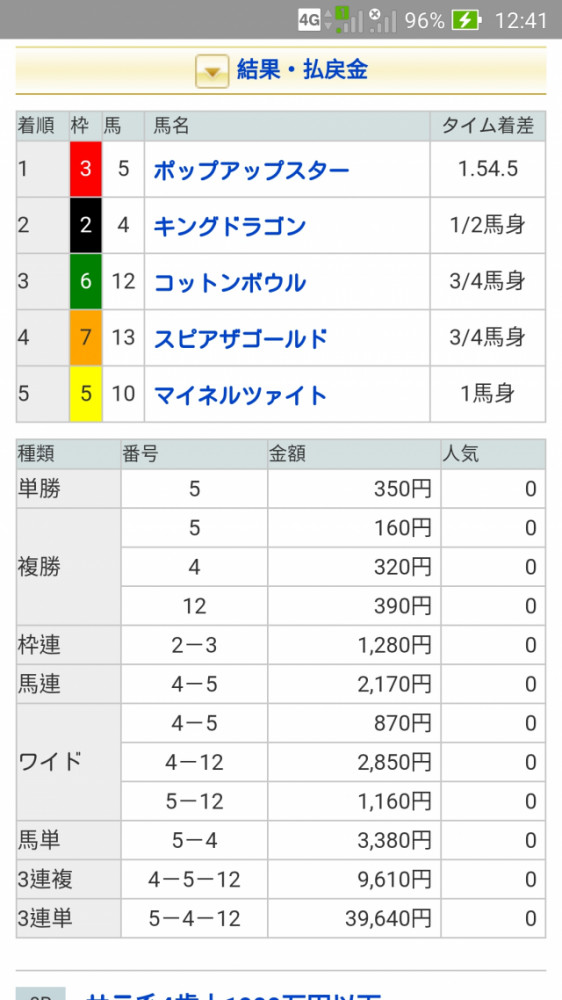Tap the 結果・払戻金 header title
562x1000 pixels.
(x=302, y=70)
